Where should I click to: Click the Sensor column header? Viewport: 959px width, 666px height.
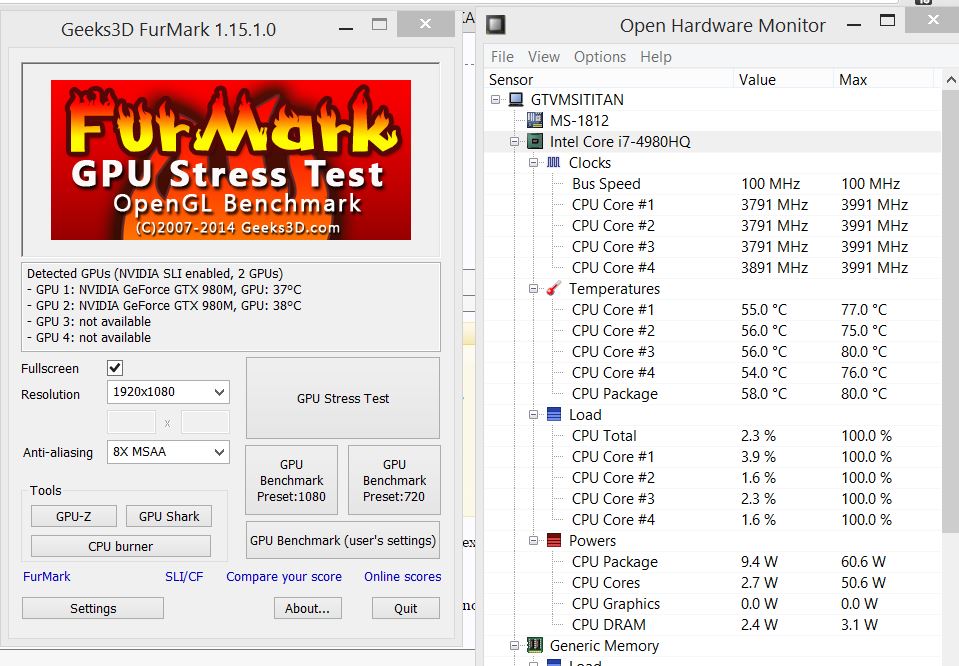pyautogui.click(x=609, y=80)
